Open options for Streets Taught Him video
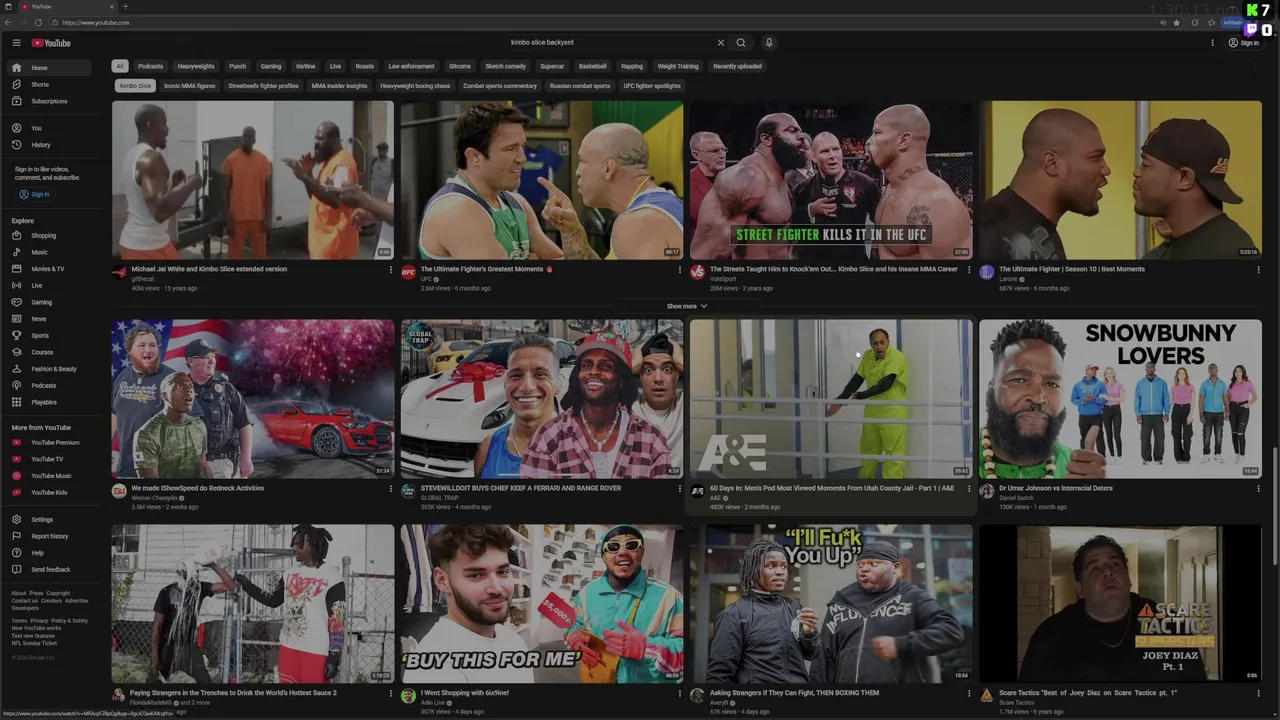Viewport: 1280px width, 720px height. [x=969, y=269]
